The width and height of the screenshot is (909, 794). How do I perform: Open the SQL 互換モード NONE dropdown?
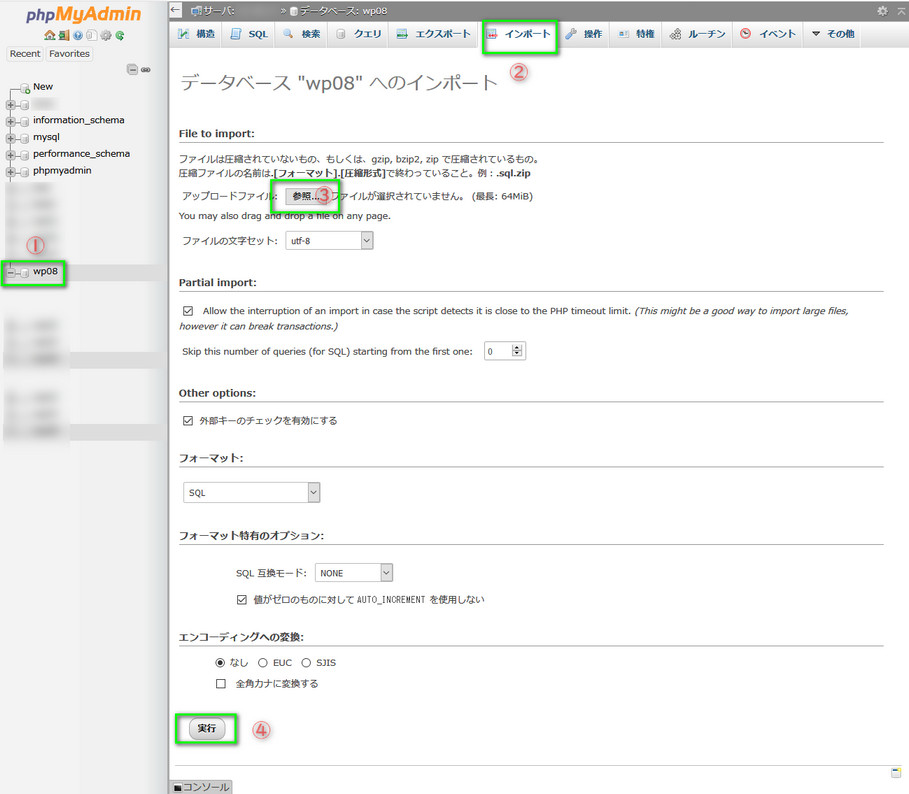click(x=354, y=573)
